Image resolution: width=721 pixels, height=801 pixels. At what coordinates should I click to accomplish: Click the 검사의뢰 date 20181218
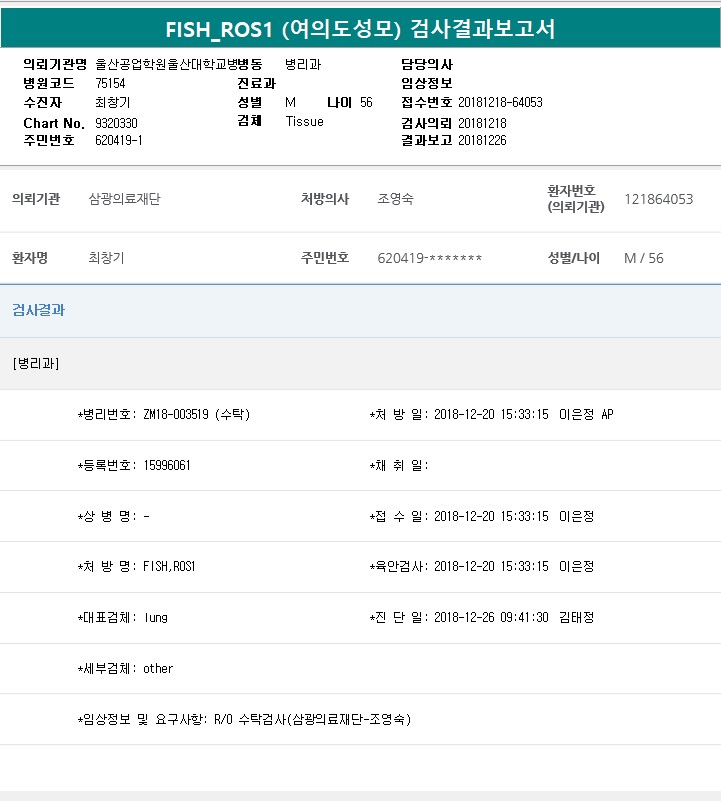pyautogui.click(x=482, y=122)
